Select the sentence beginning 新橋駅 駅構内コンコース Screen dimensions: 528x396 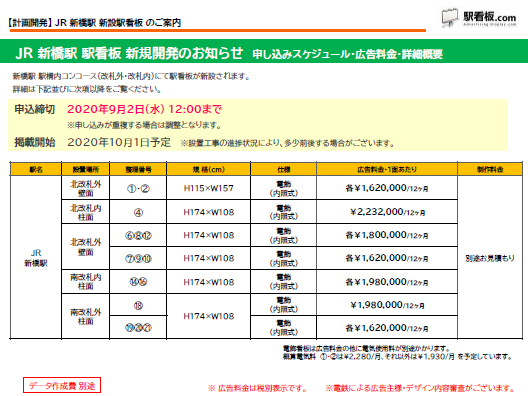pyautogui.click(x=132, y=76)
